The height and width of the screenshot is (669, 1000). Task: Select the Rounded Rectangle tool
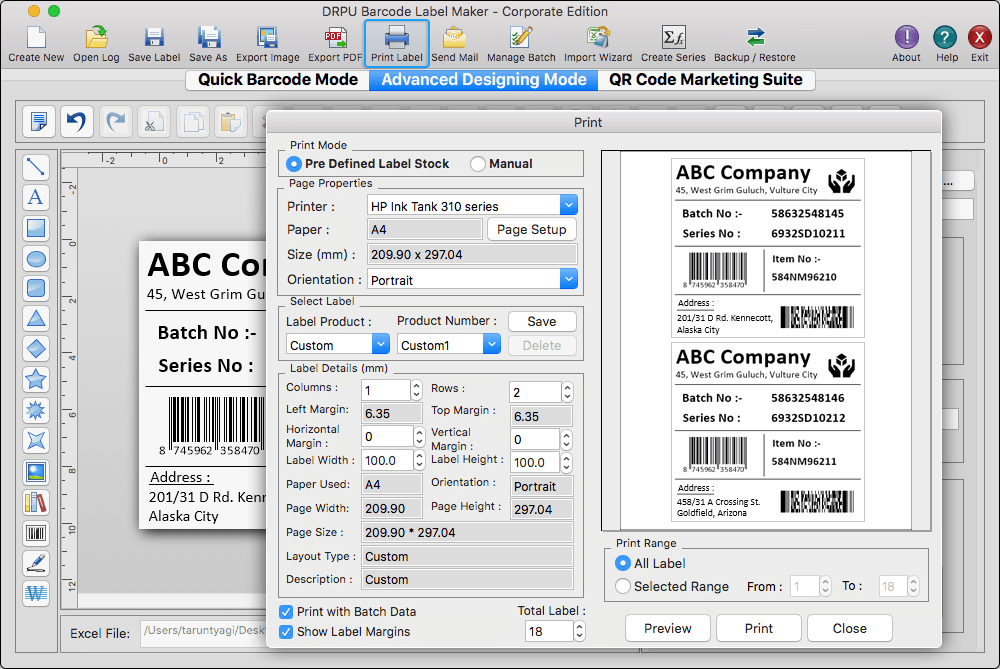(x=36, y=288)
